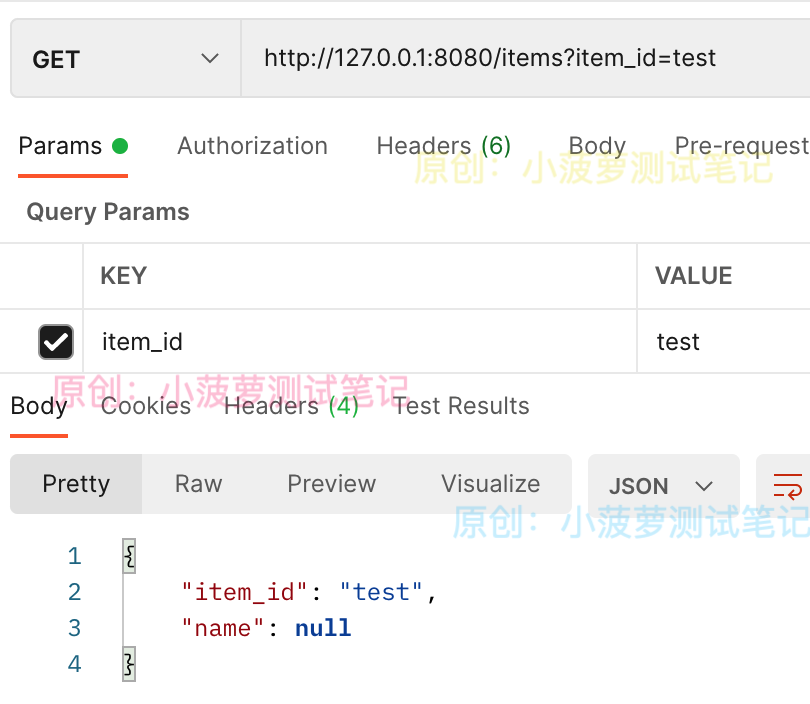Switch to the Params tab
810x704 pixels.
pyautogui.click(x=73, y=146)
